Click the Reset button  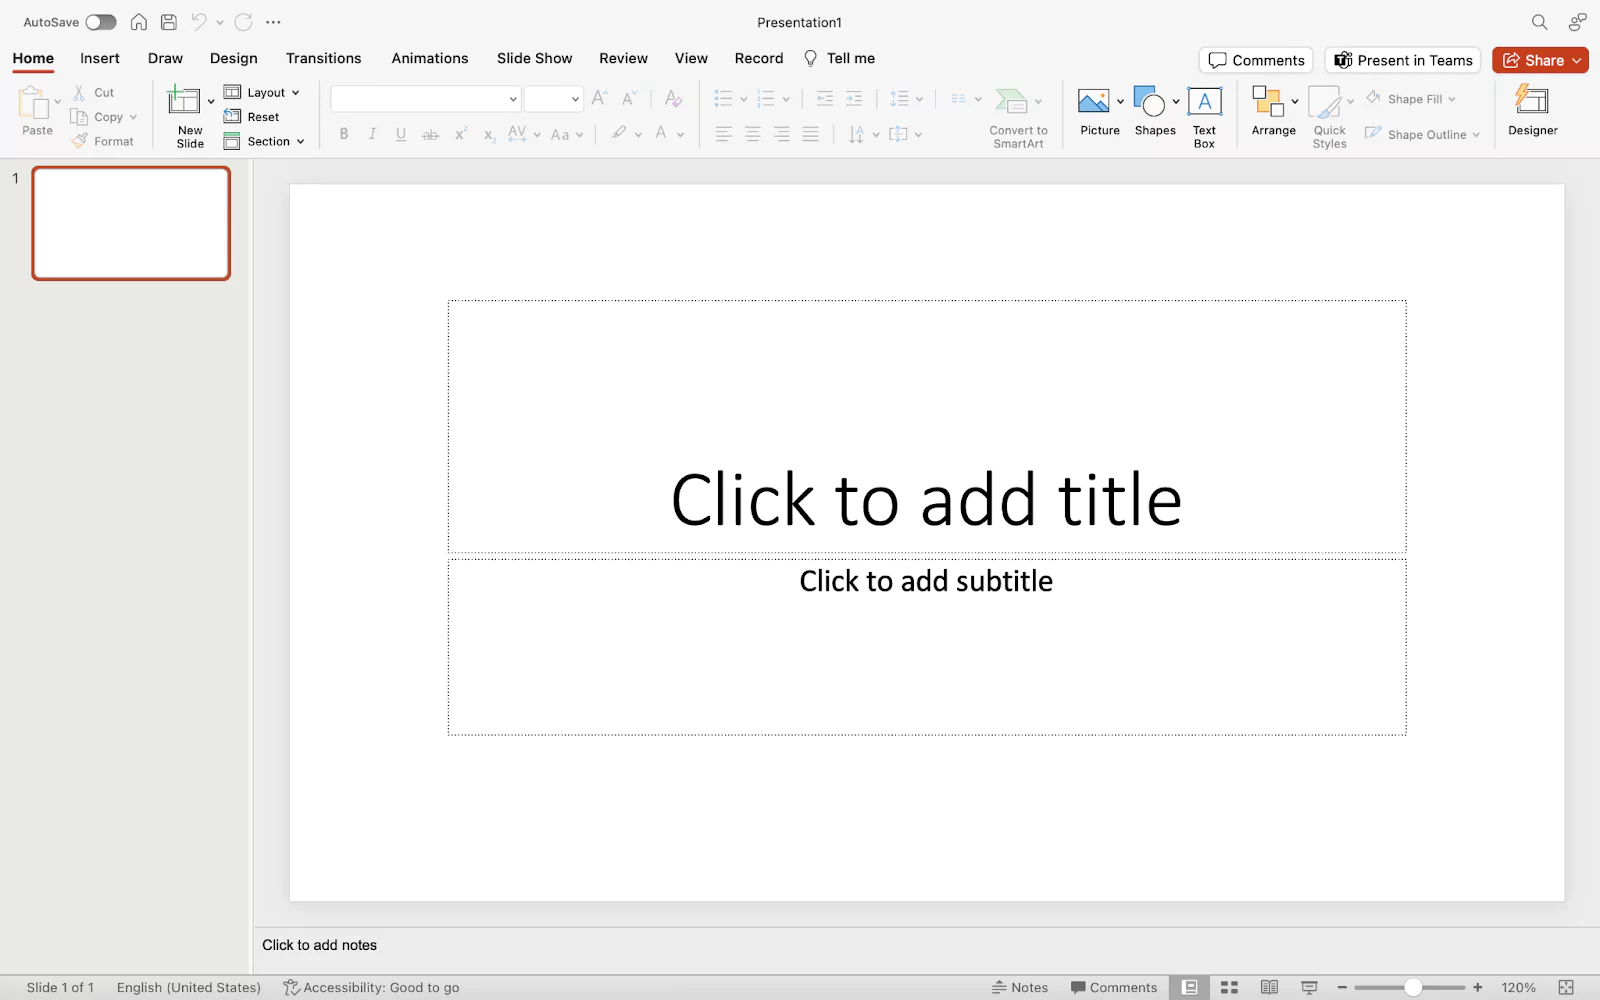tap(252, 117)
